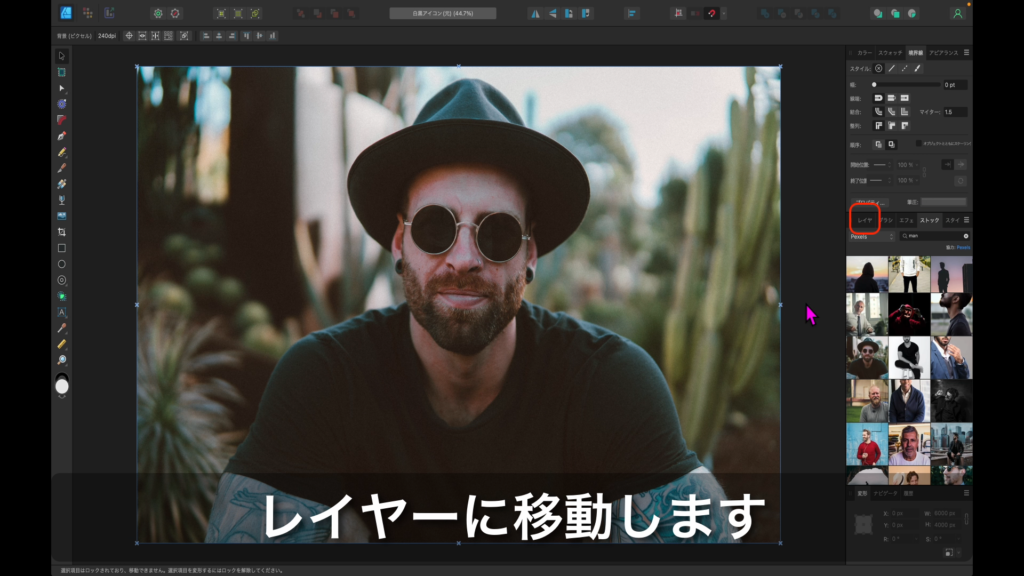Enable scale with object checkbox

pyautogui.click(x=919, y=144)
